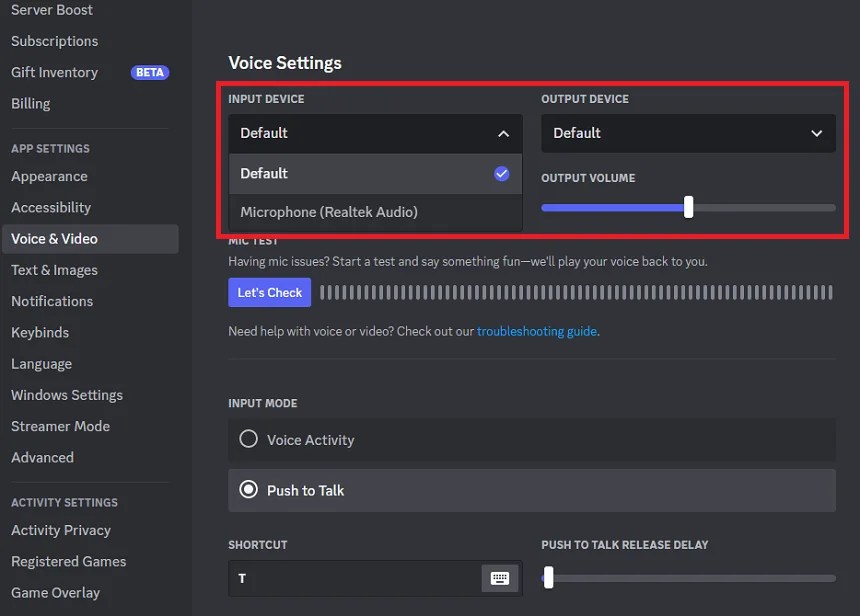Viewport: 860px width, 616px height.
Task: Go to Appearance settings
Action: tap(49, 176)
